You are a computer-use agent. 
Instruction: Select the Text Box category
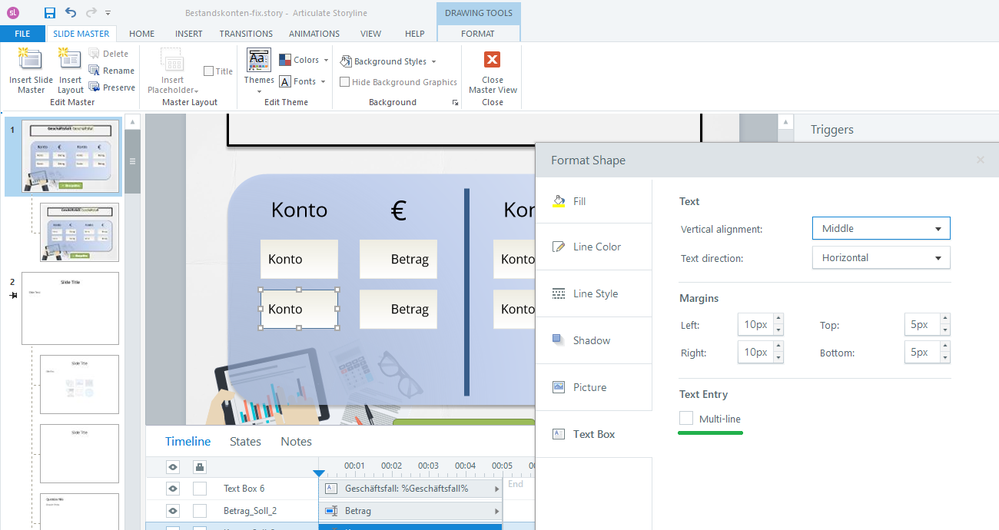594,434
